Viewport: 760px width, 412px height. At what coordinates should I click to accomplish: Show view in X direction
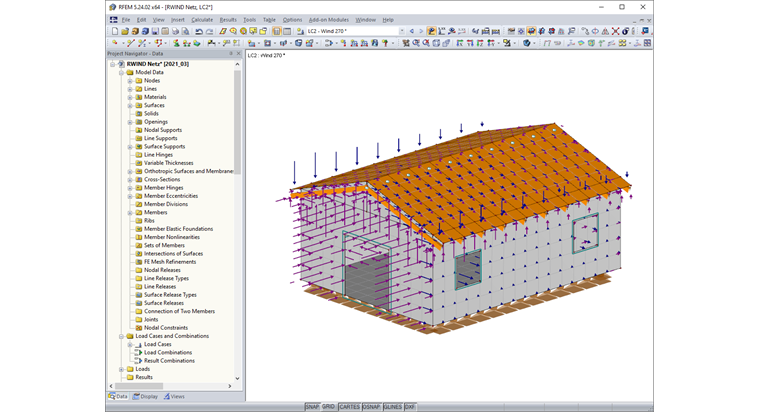460,43
